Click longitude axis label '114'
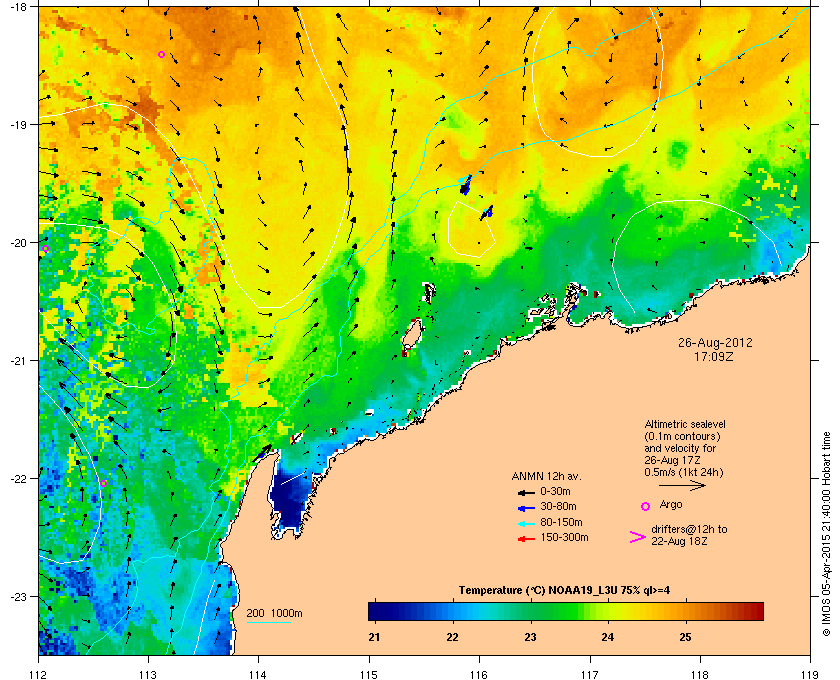 (258, 674)
